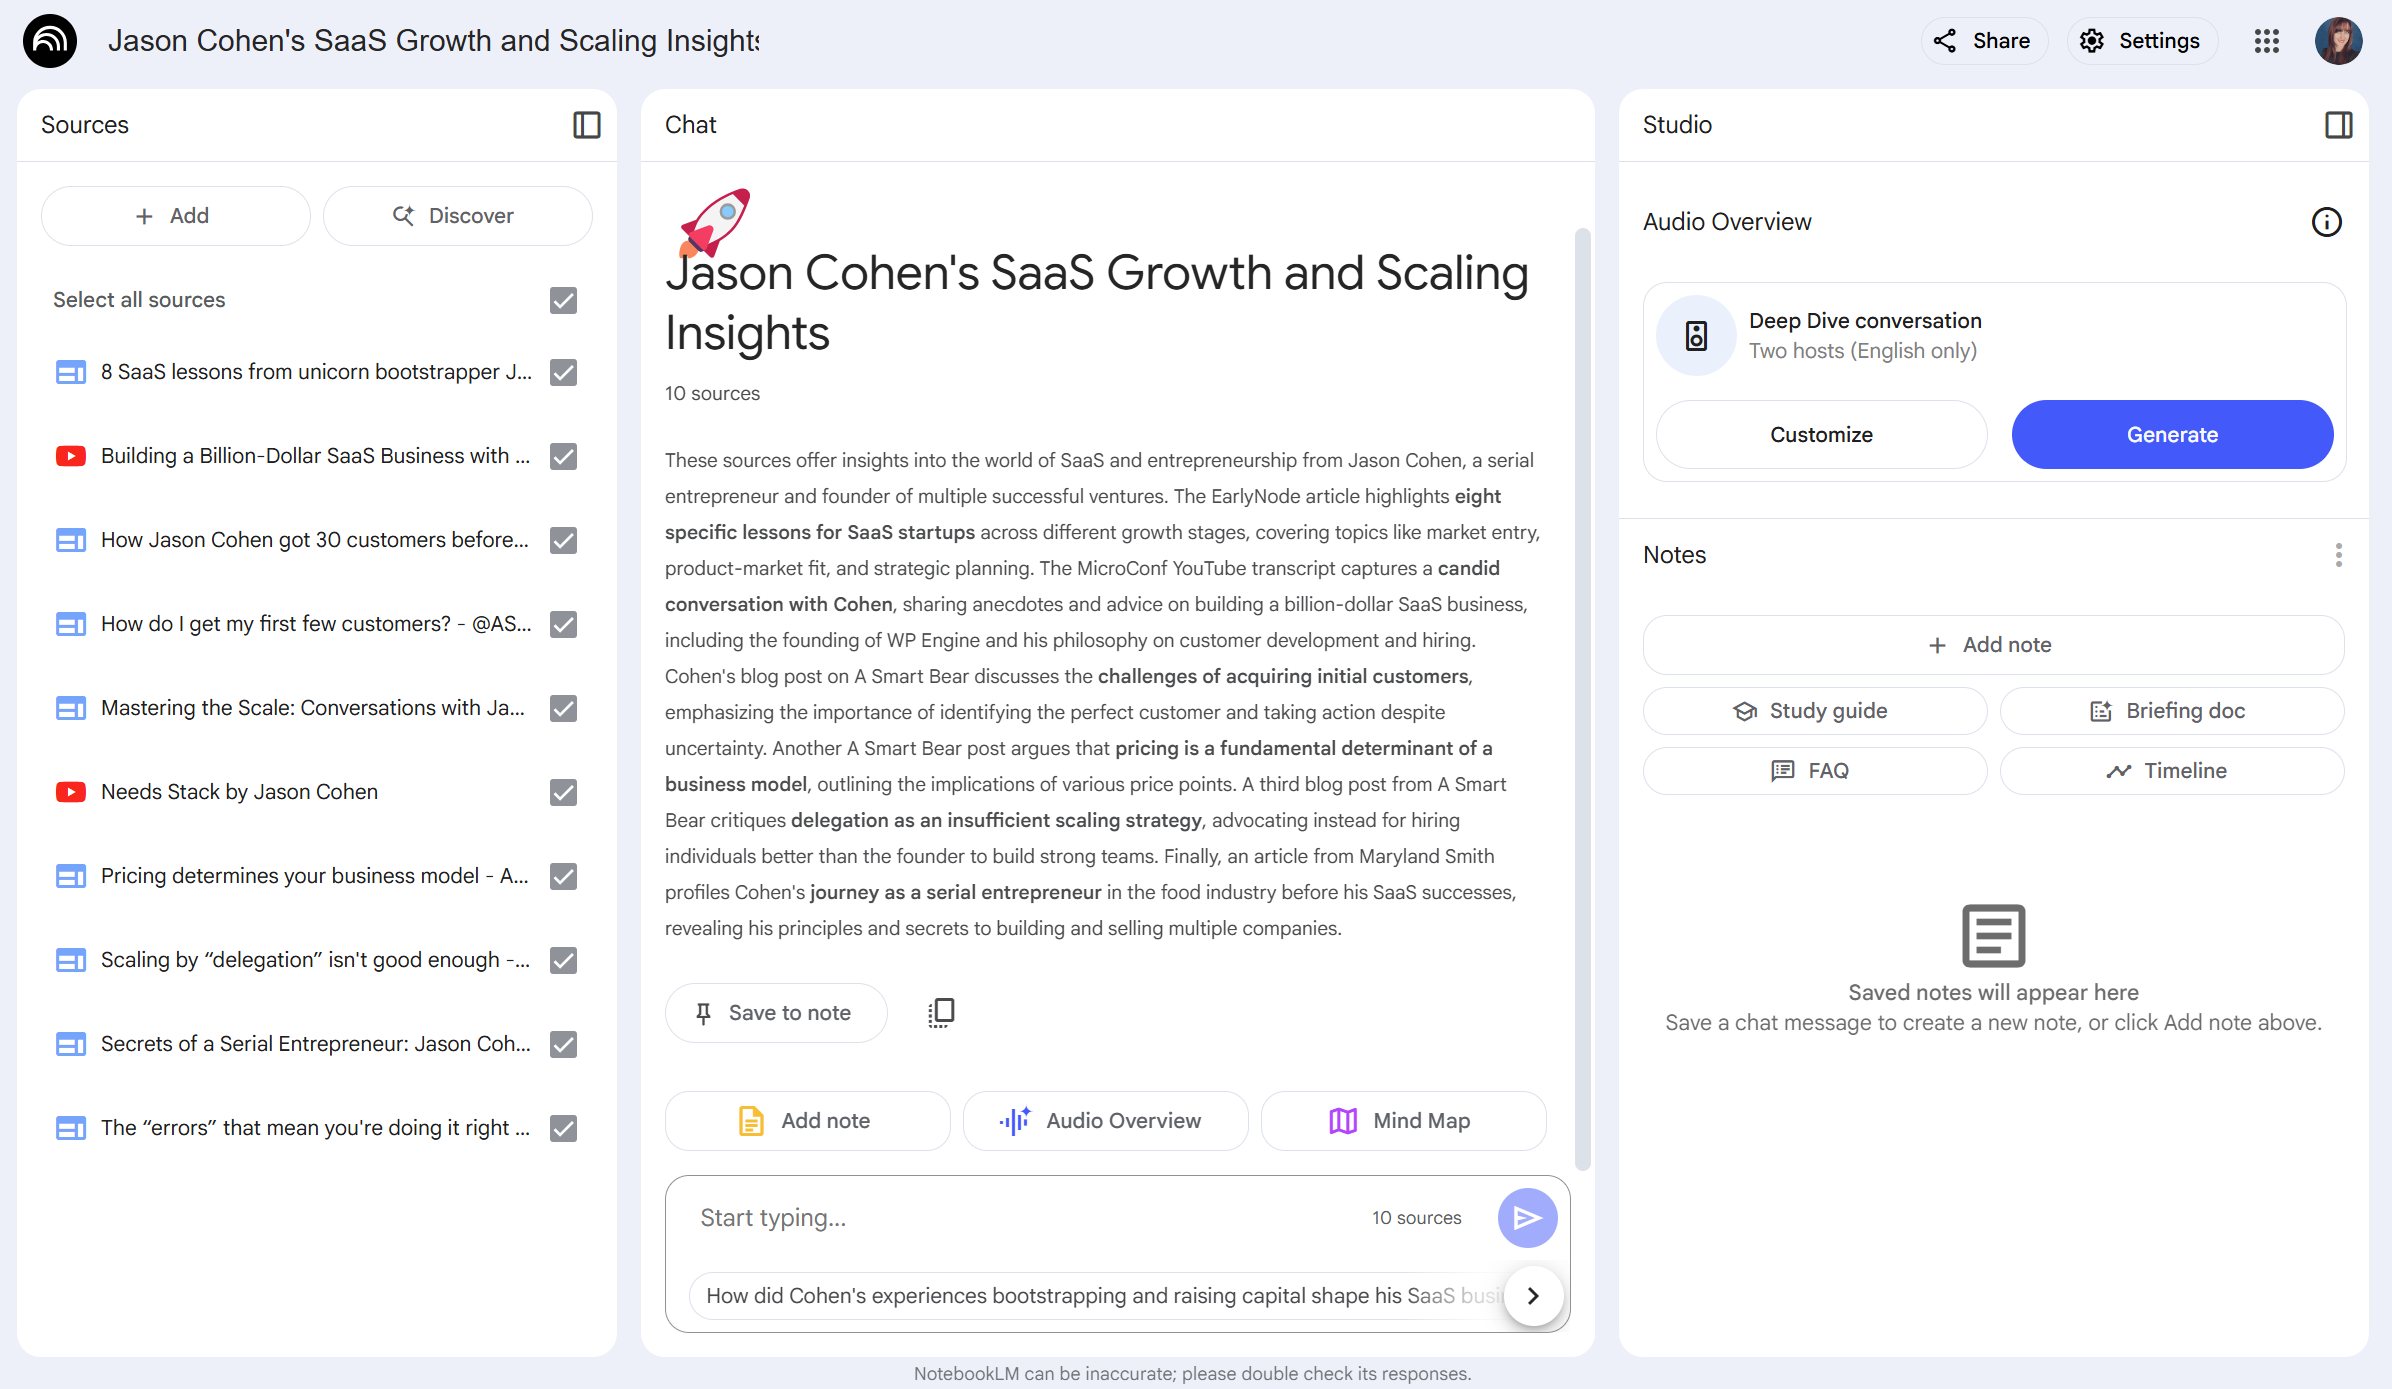
Task: Uncheck Secrets of a Serial Entrepreneur checkbox
Action: [563, 1044]
